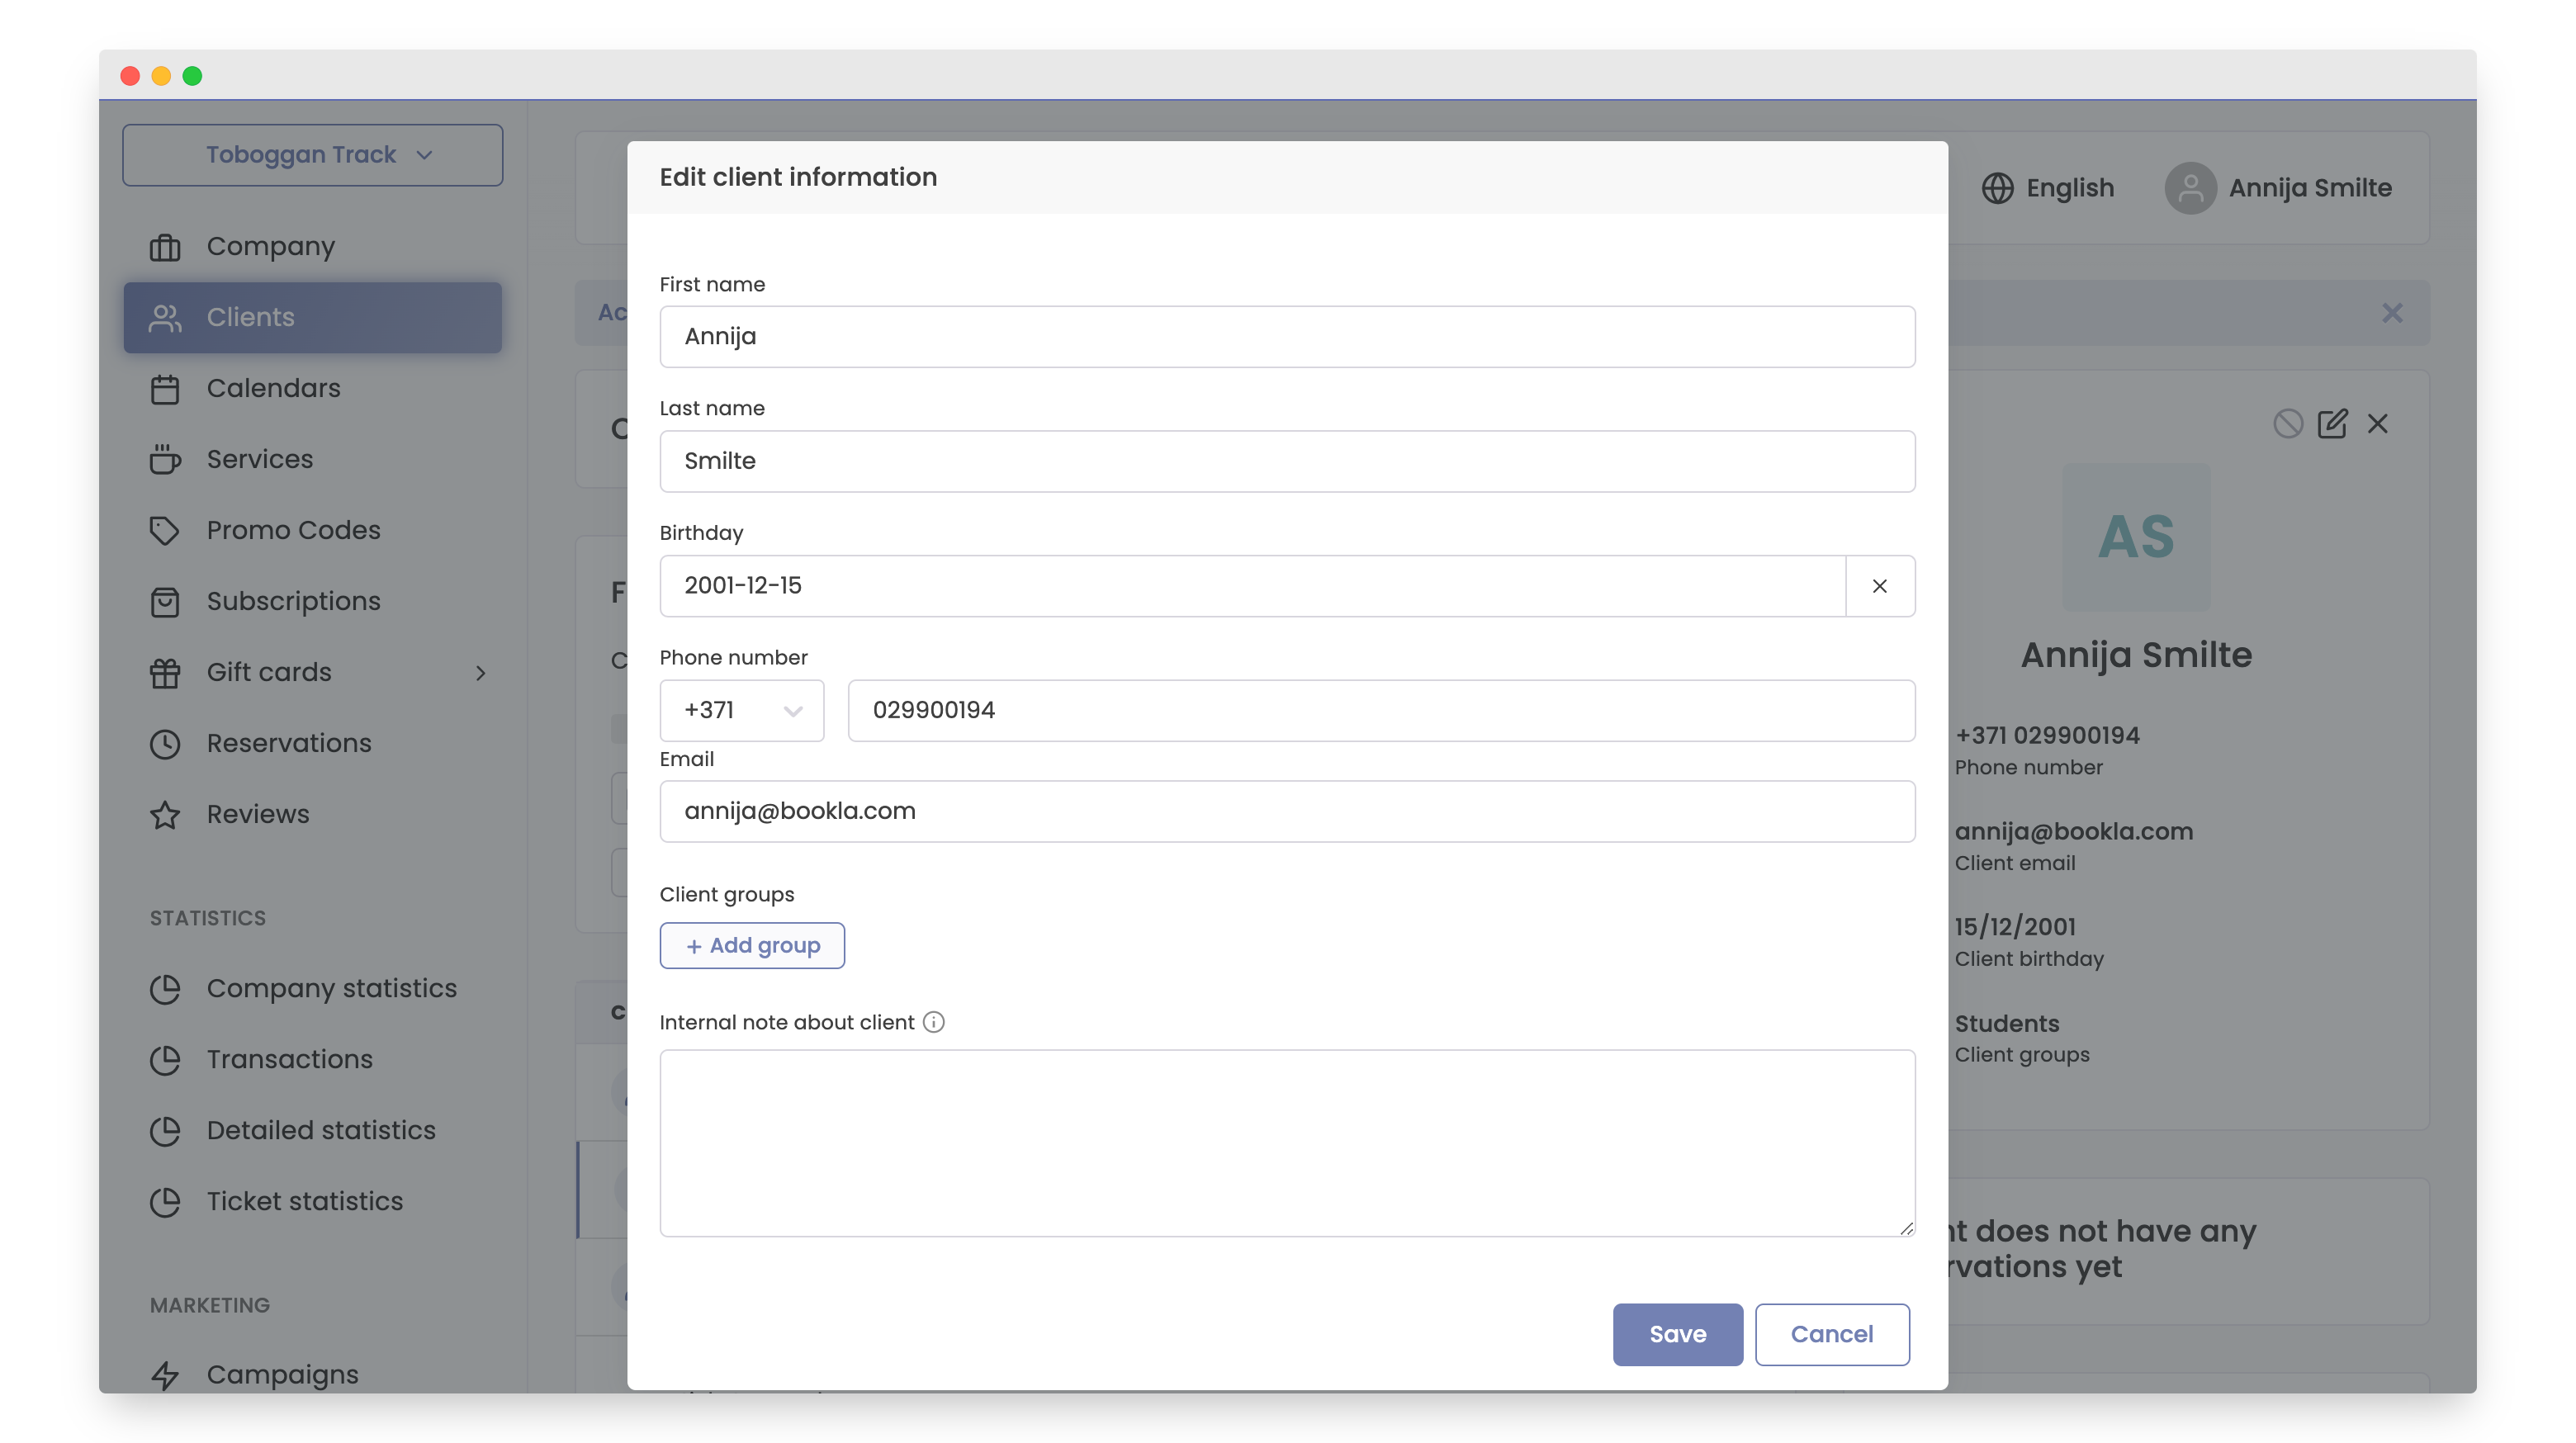The height and width of the screenshot is (1443, 2576).
Task: Click the Services cup icon
Action: (x=165, y=459)
